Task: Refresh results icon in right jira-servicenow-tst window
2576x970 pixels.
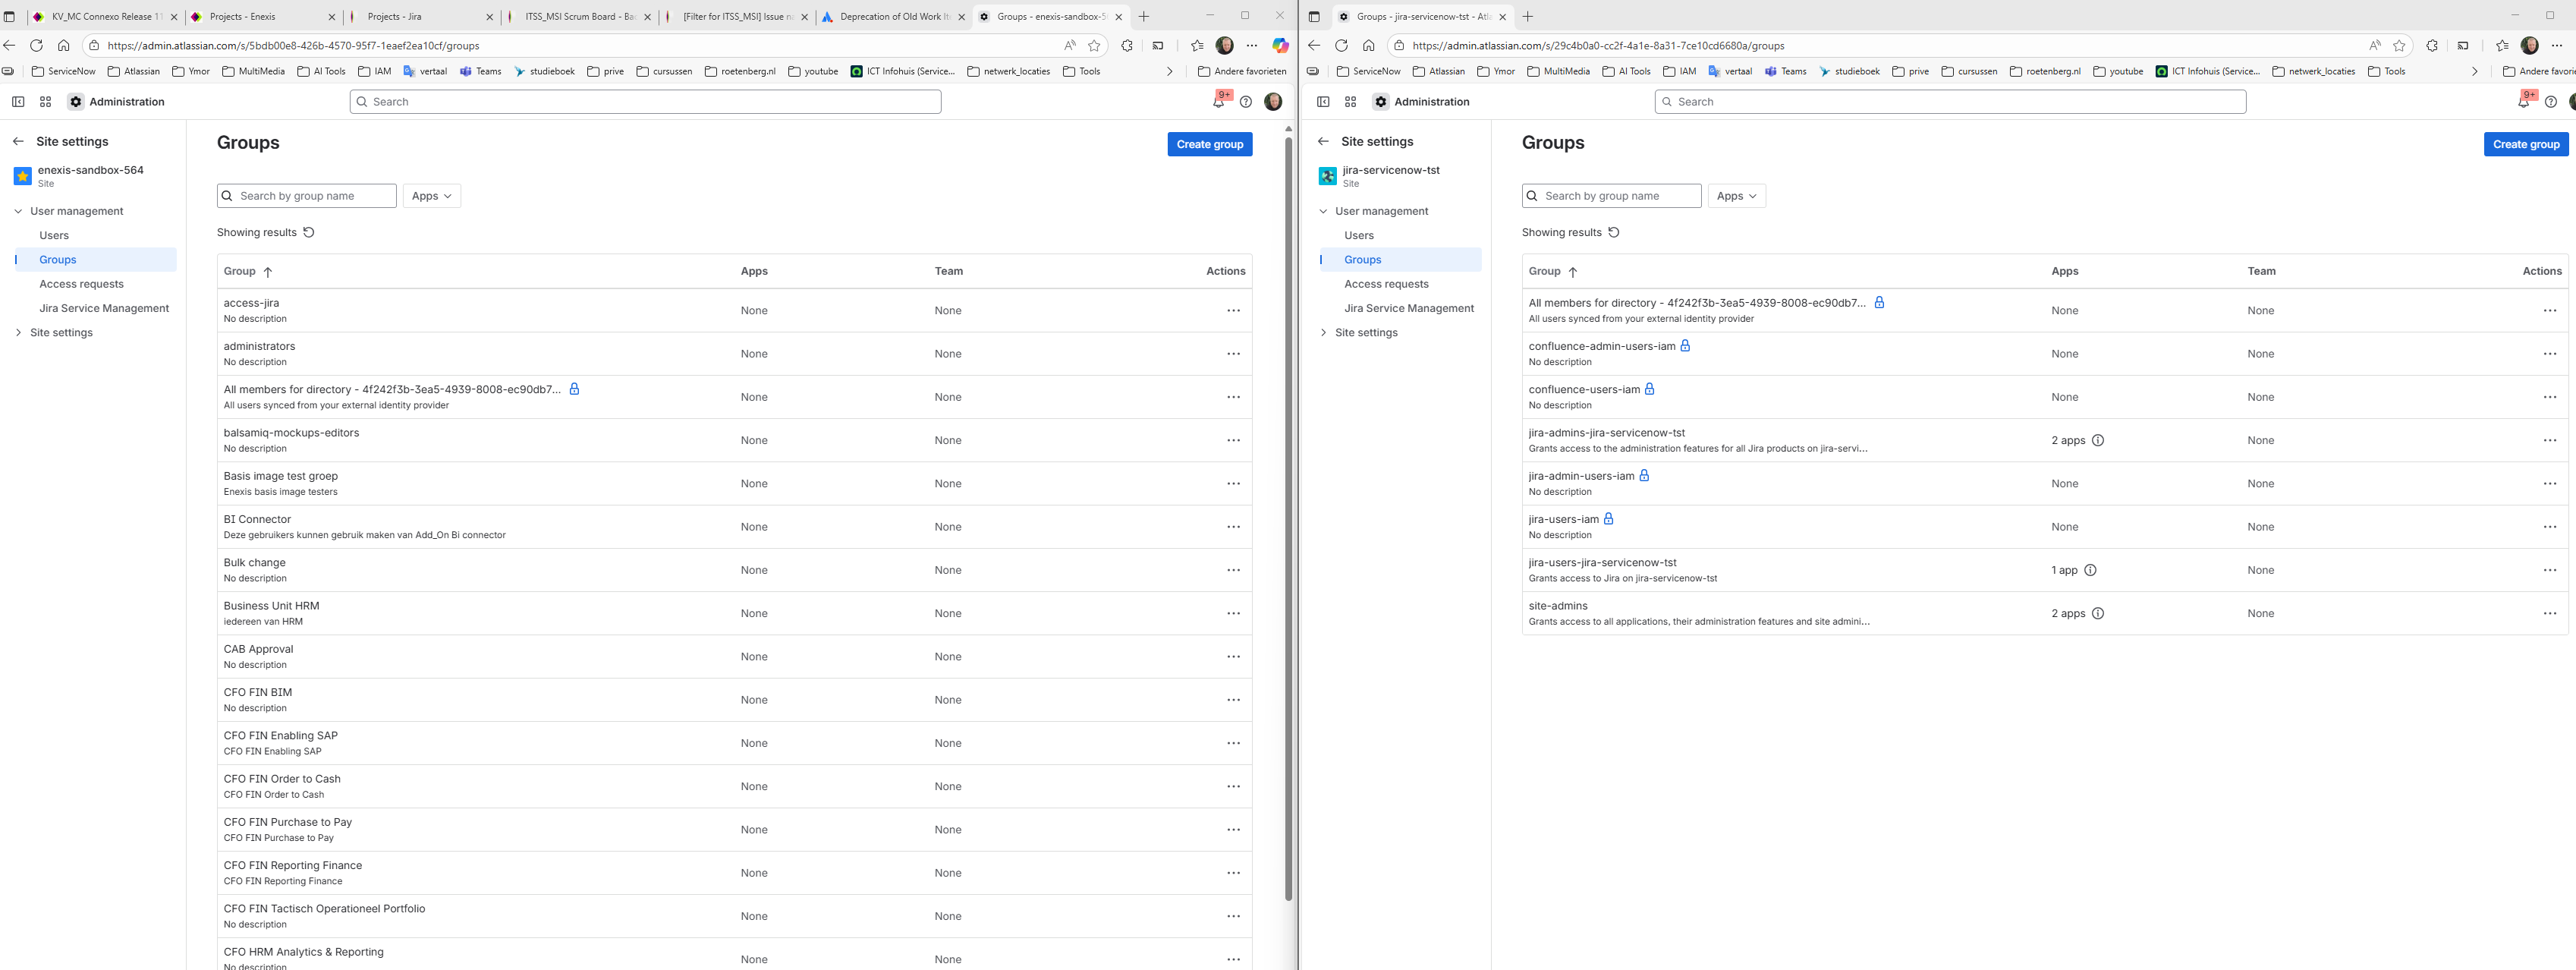Action: pos(1613,232)
